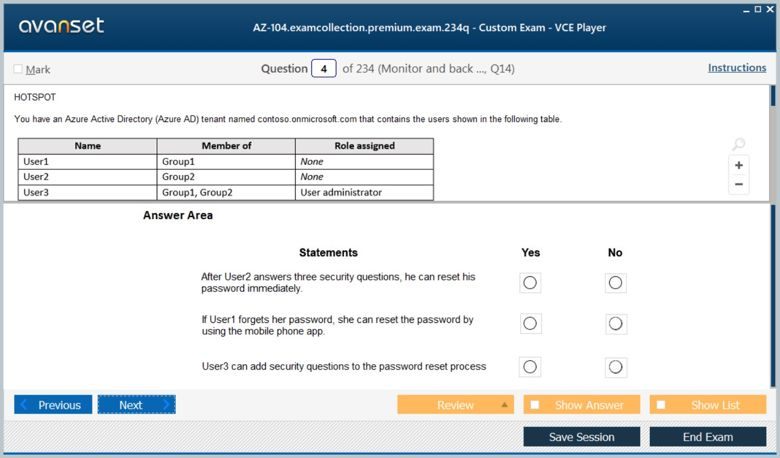Select Yes for User2 security questions statement
Image resolution: width=780 pixels, height=458 pixels.
click(530, 283)
